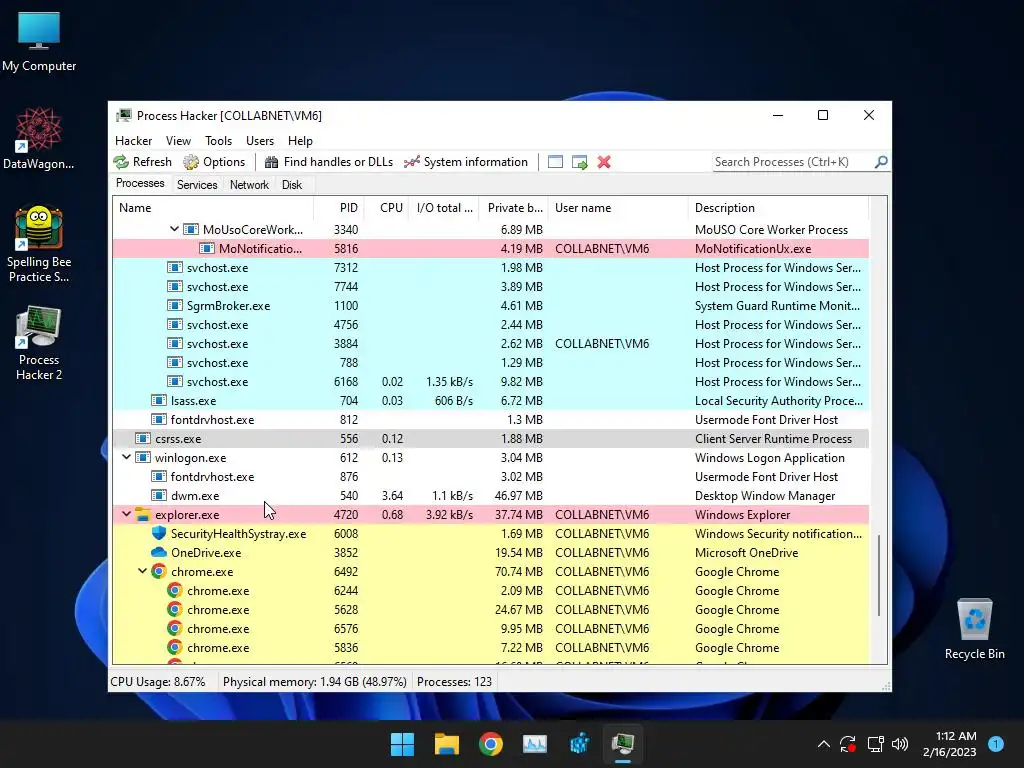
Task: Click Process Hacker taskbar icon
Action: 623,744
